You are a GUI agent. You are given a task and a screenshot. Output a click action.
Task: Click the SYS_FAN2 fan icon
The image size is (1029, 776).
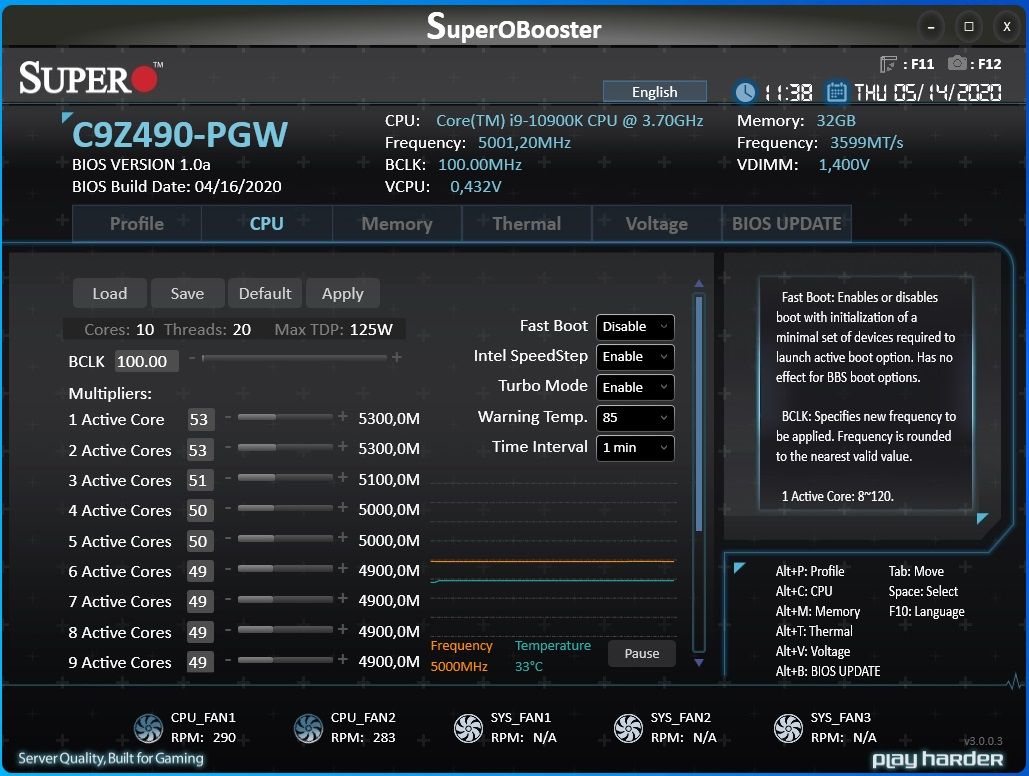[x=628, y=728]
